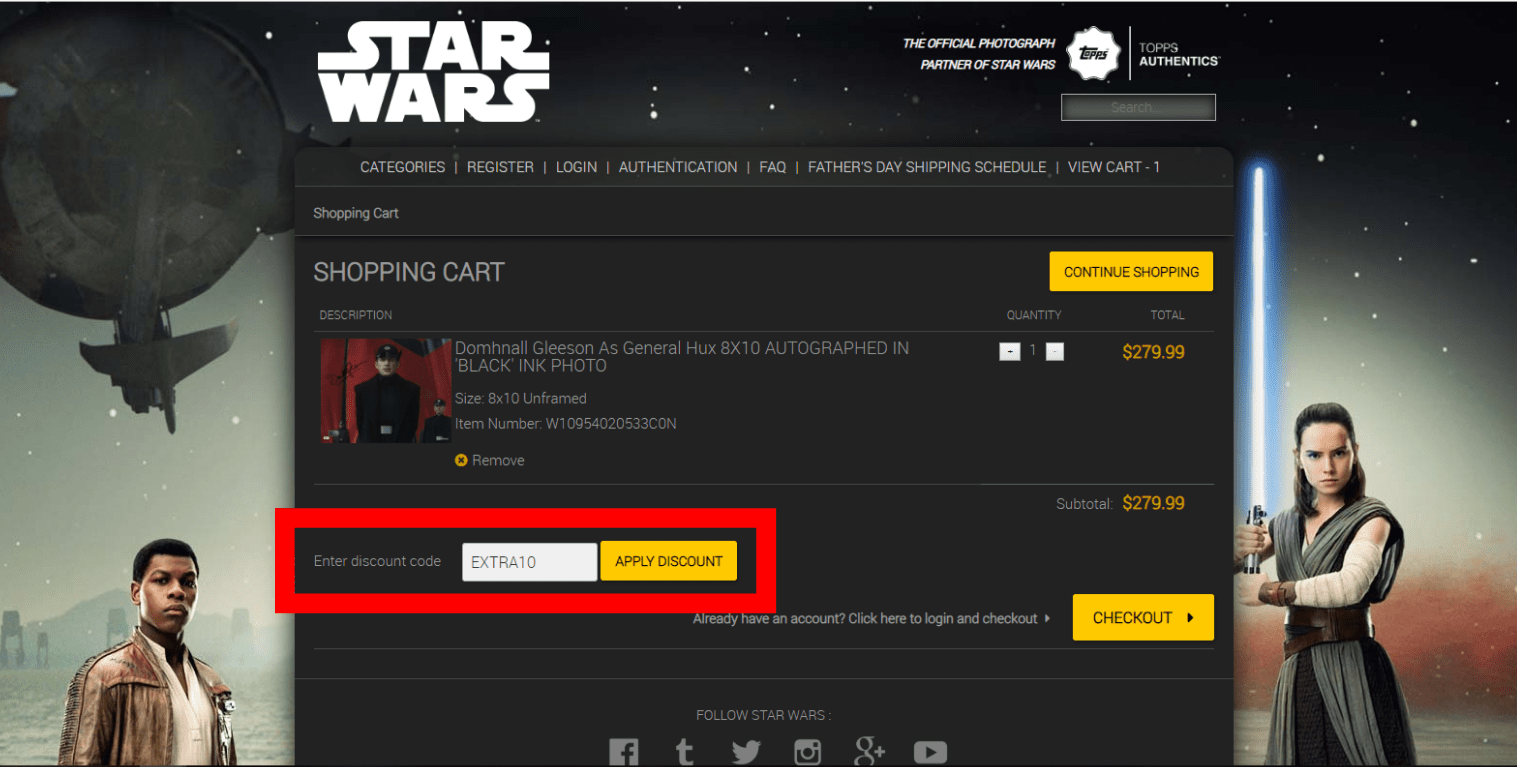Open the Star Wars Facebook page
This screenshot has width=1517, height=767.
click(x=623, y=752)
